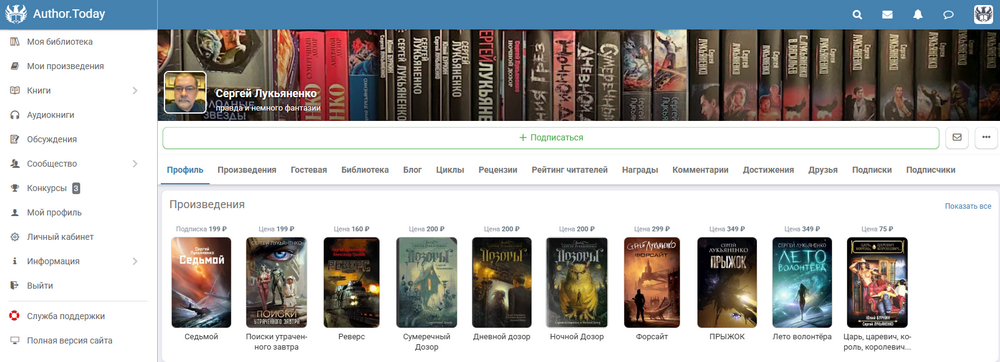This screenshot has height=362, width=1000.
Task: Click the open book icon beside Книги
Action: pyautogui.click(x=14, y=90)
